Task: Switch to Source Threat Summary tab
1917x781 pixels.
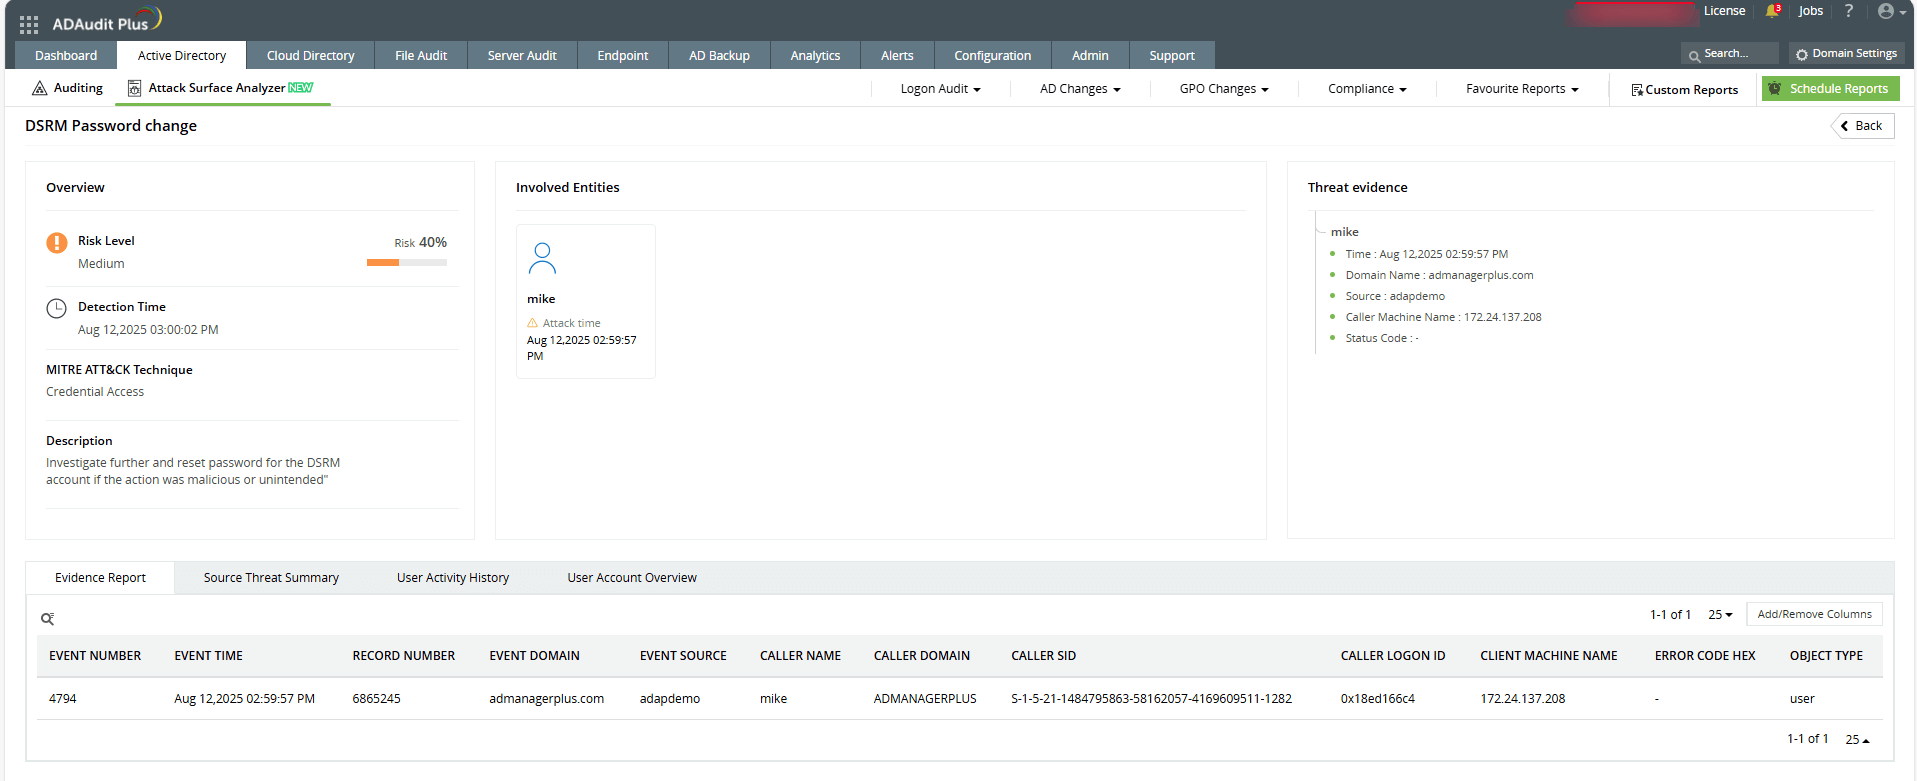Action: click(x=271, y=578)
